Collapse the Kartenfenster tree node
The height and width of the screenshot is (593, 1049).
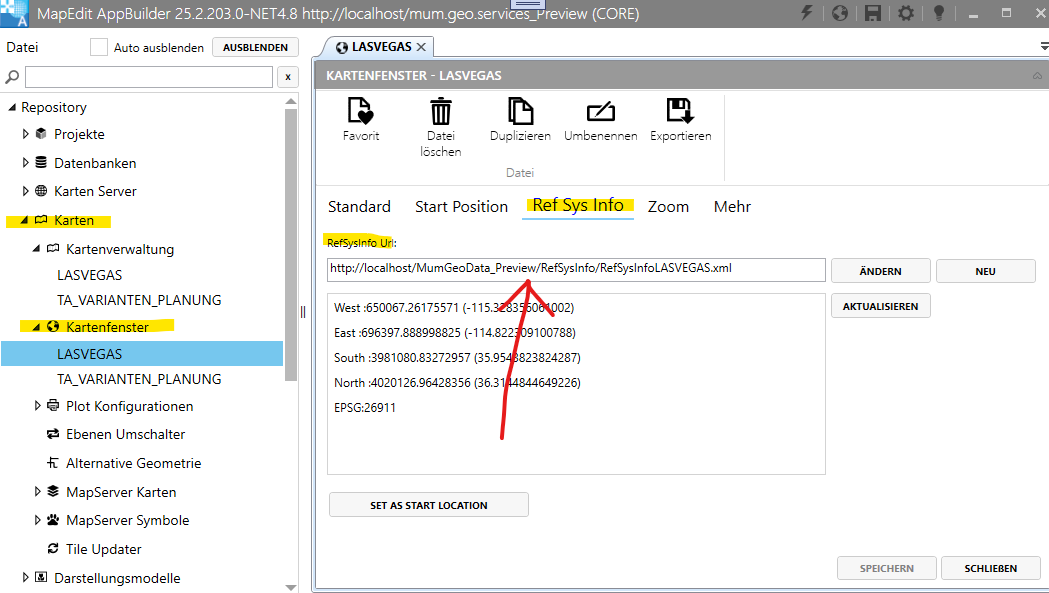37,326
